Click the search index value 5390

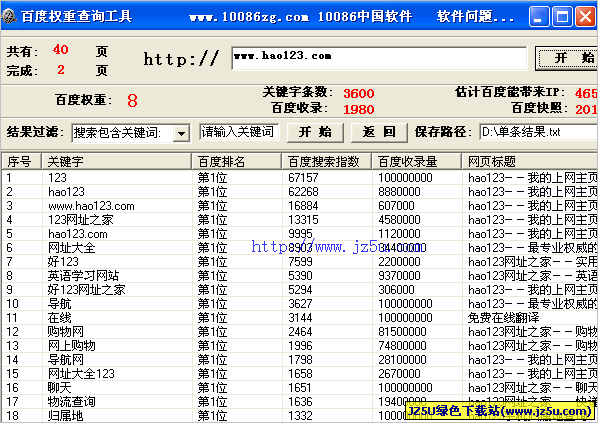point(301,276)
